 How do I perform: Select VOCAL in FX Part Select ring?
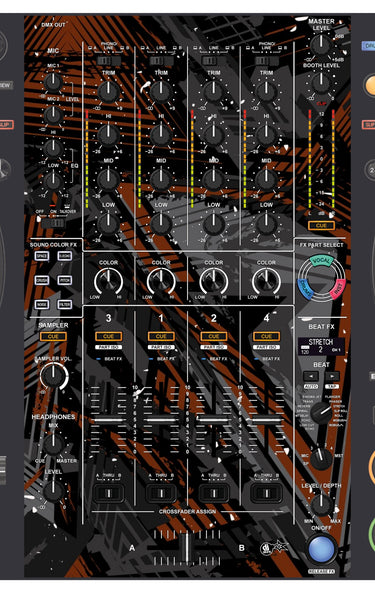(x=321, y=260)
